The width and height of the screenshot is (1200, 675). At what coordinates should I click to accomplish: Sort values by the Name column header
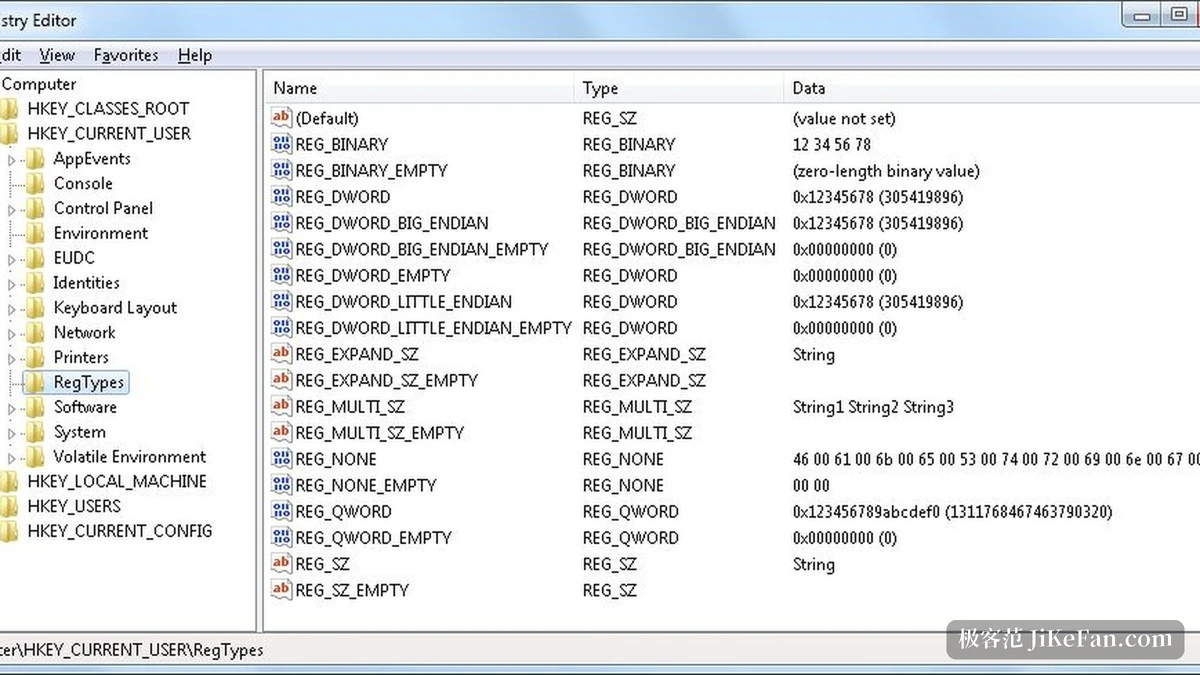point(418,88)
